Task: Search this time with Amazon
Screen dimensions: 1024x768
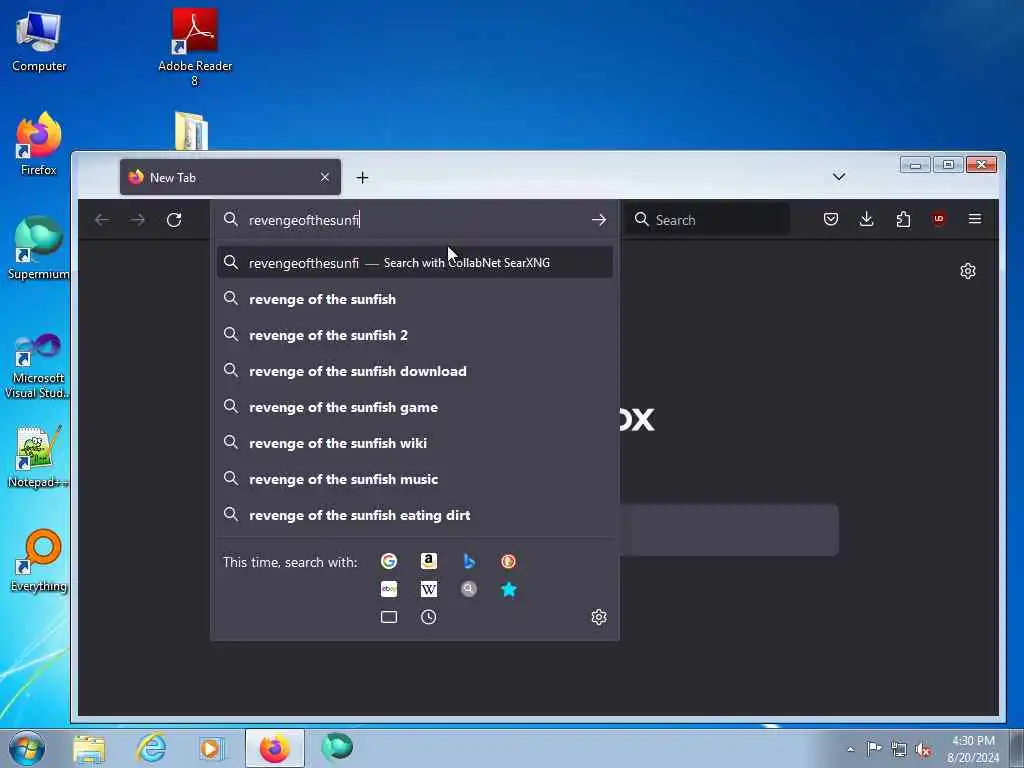Action: coord(428,561)
